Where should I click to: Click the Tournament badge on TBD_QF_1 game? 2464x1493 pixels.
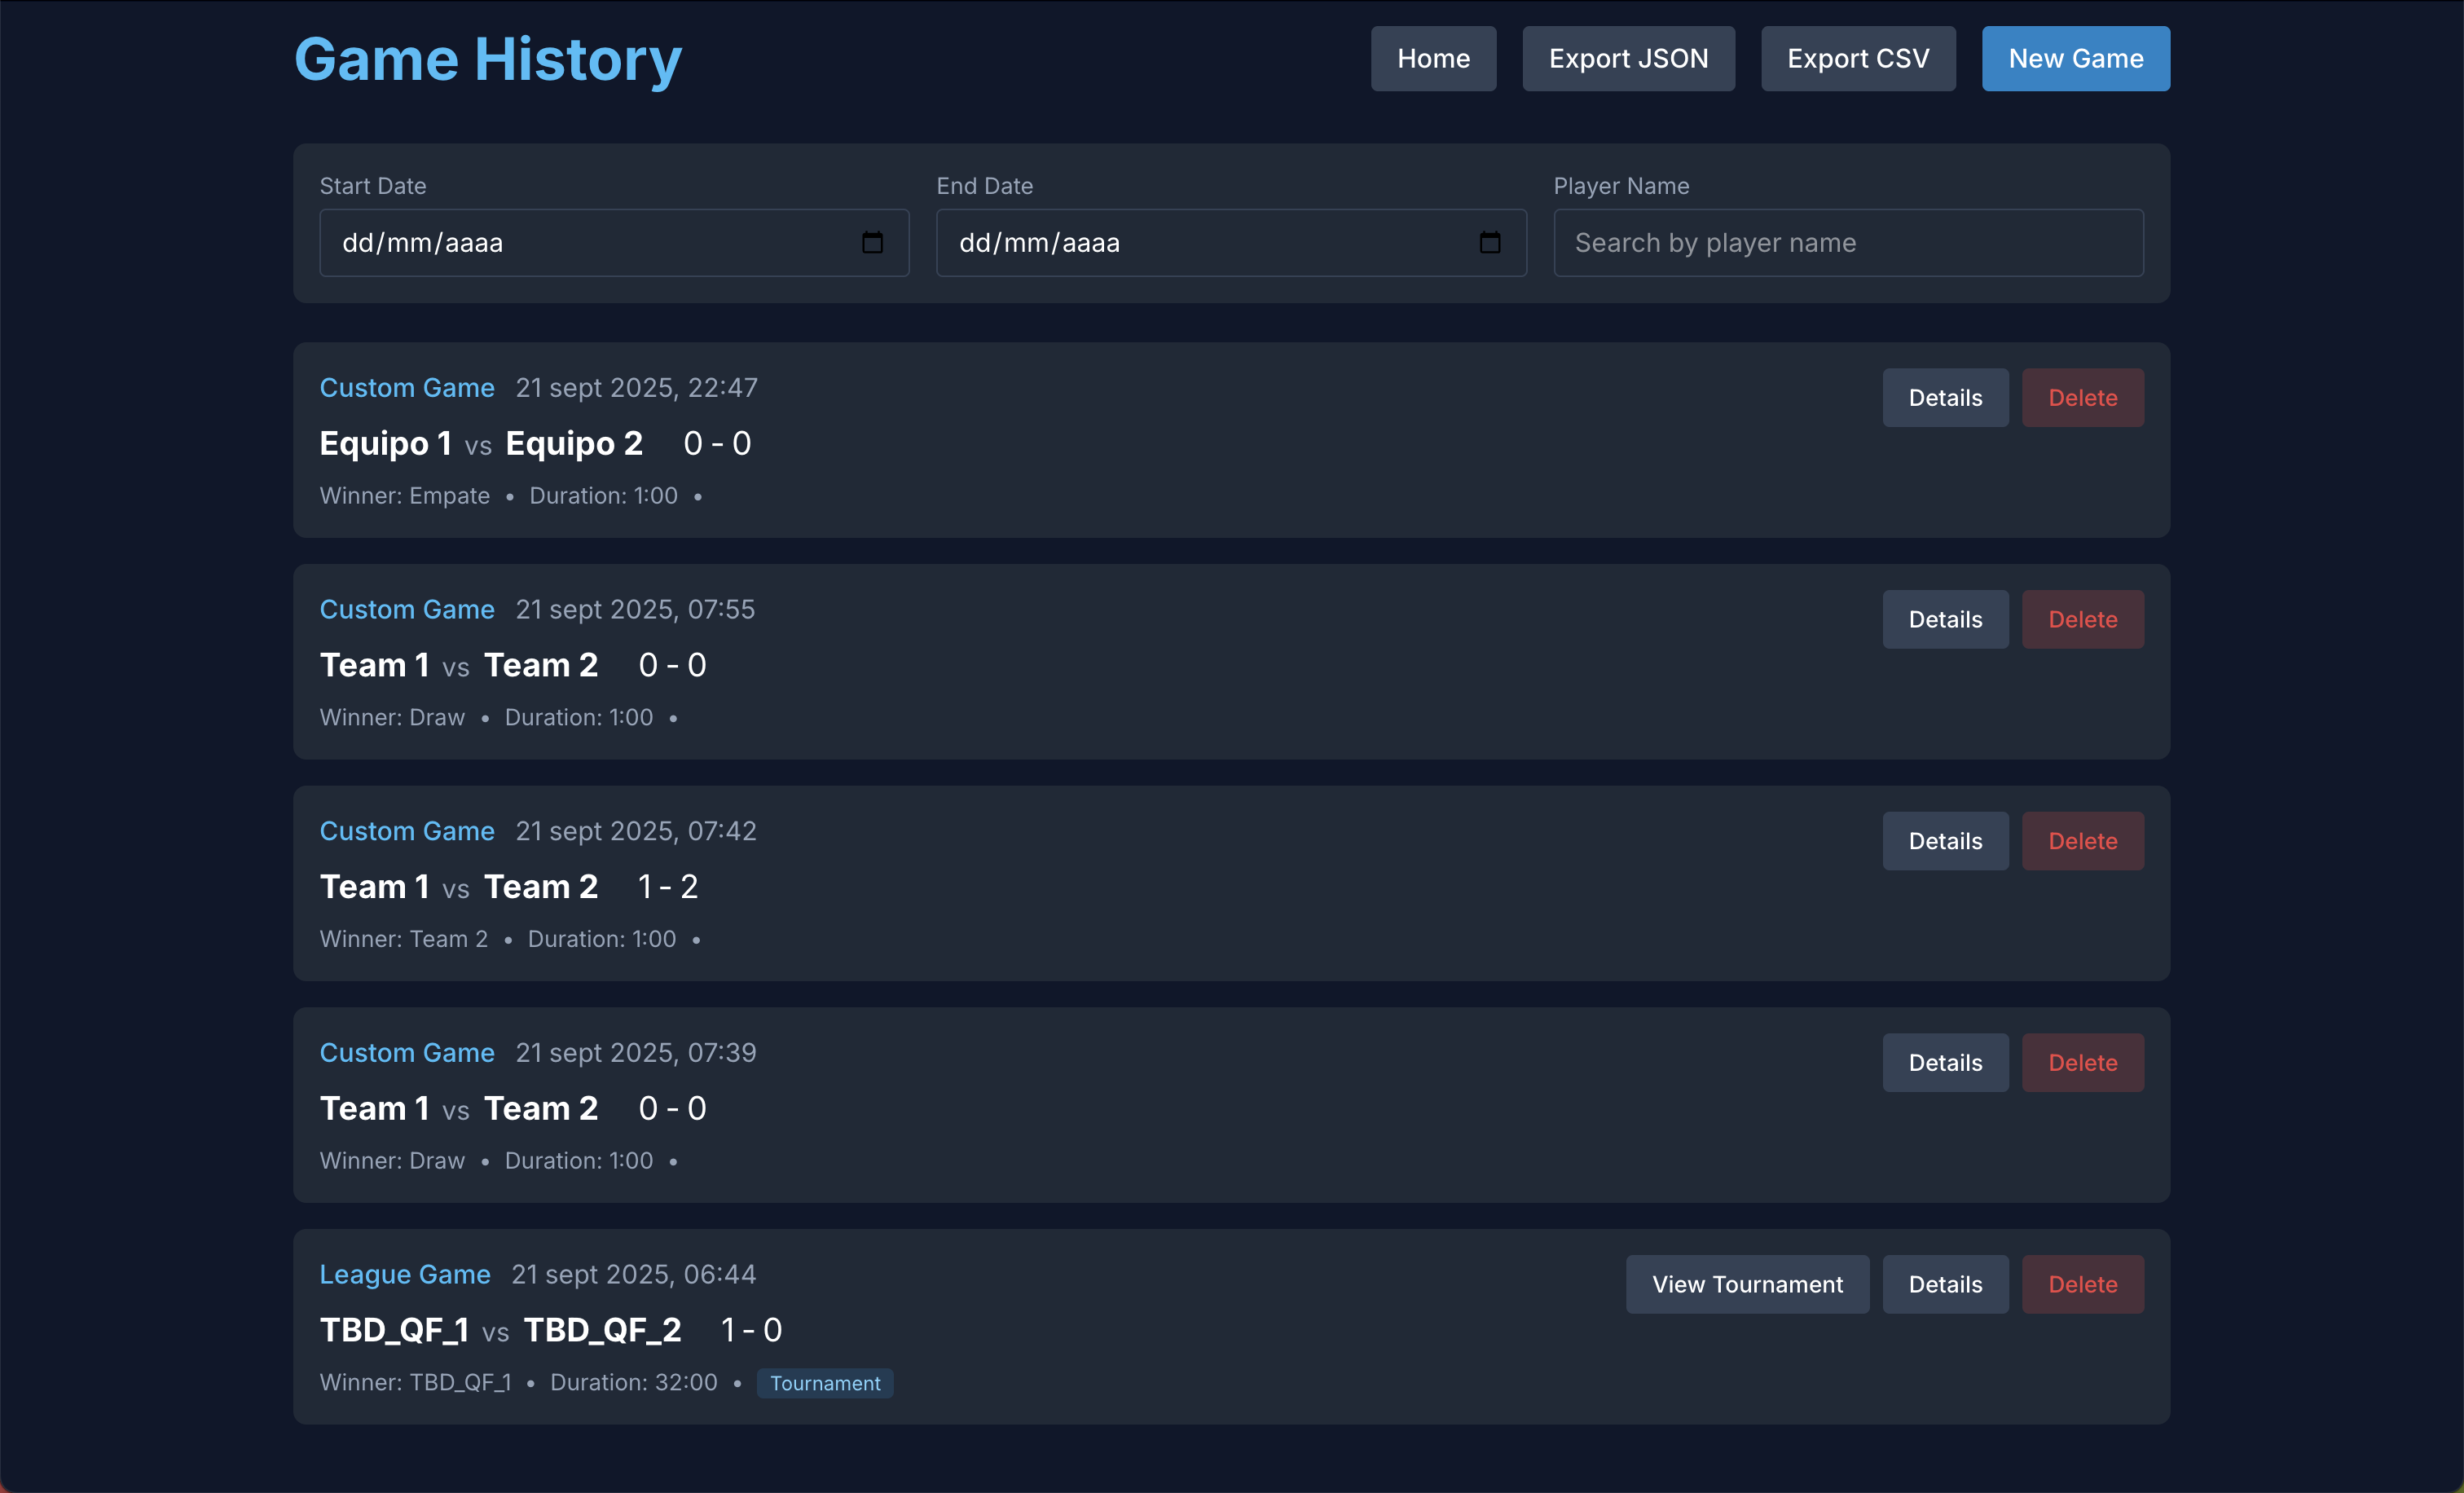tap(824, 1383)
